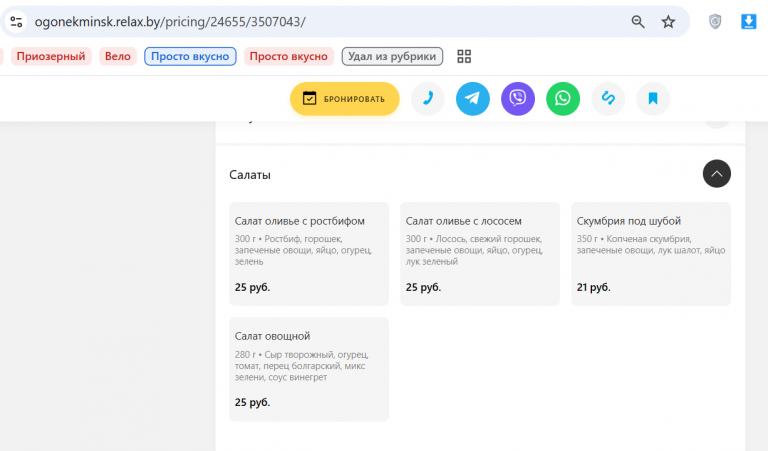Screen dimensions: 768x451
Task: Show all bookmarks grid icon
Action: pyautogui.click(x=464, y=56)
